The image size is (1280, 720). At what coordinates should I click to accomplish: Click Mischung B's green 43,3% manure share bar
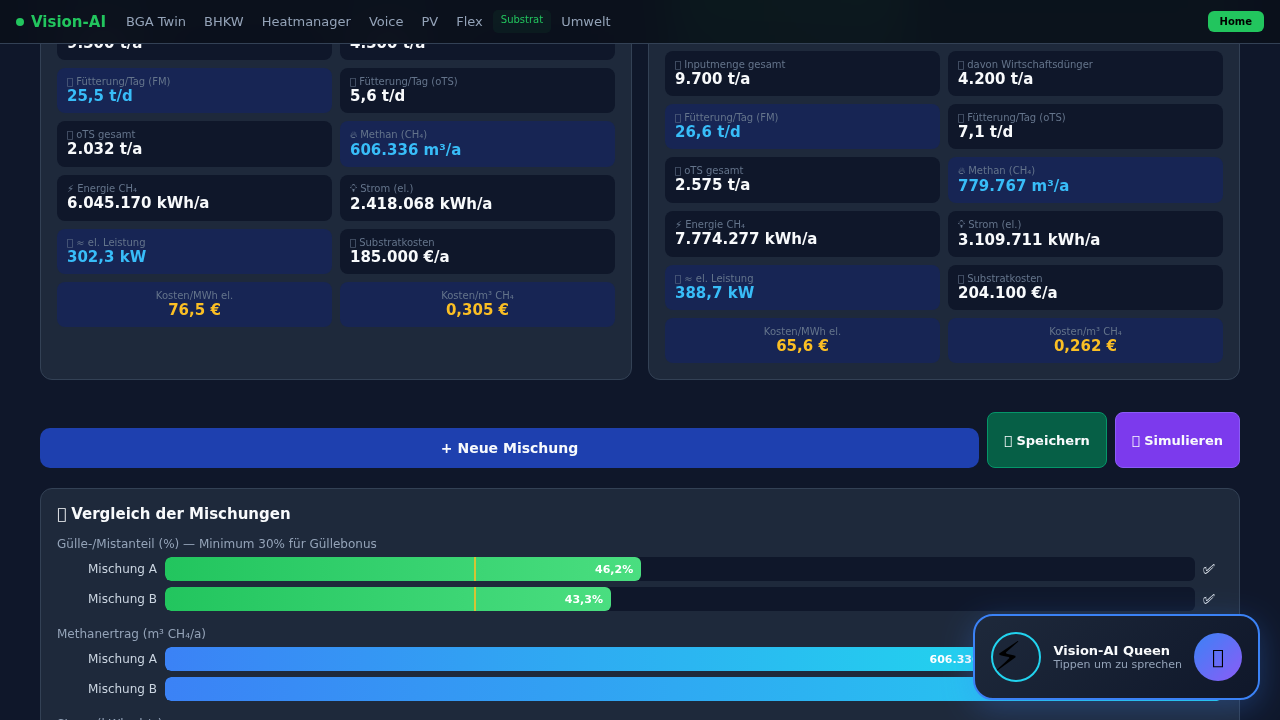pyautogui.click(x=387, y=599)
